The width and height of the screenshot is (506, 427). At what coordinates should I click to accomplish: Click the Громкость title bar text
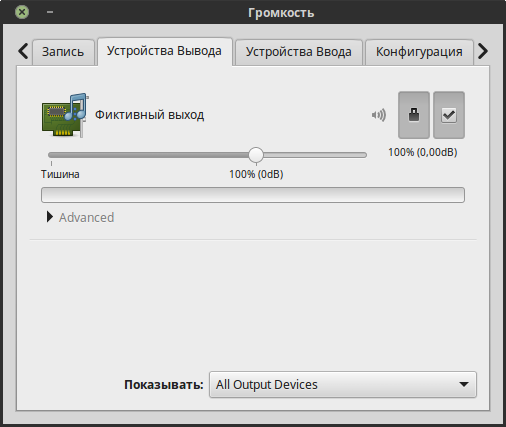(281, 13)
